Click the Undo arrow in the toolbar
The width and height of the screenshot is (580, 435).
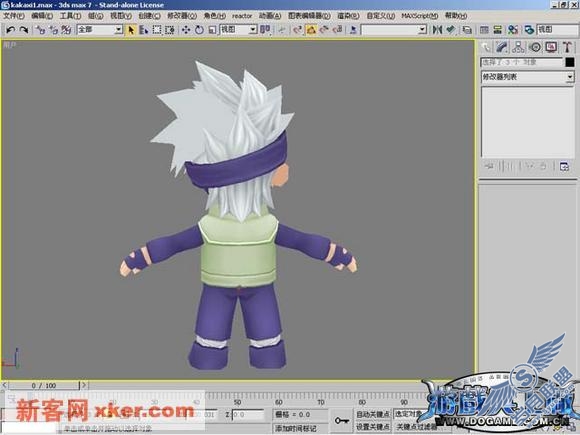[10, 30]
